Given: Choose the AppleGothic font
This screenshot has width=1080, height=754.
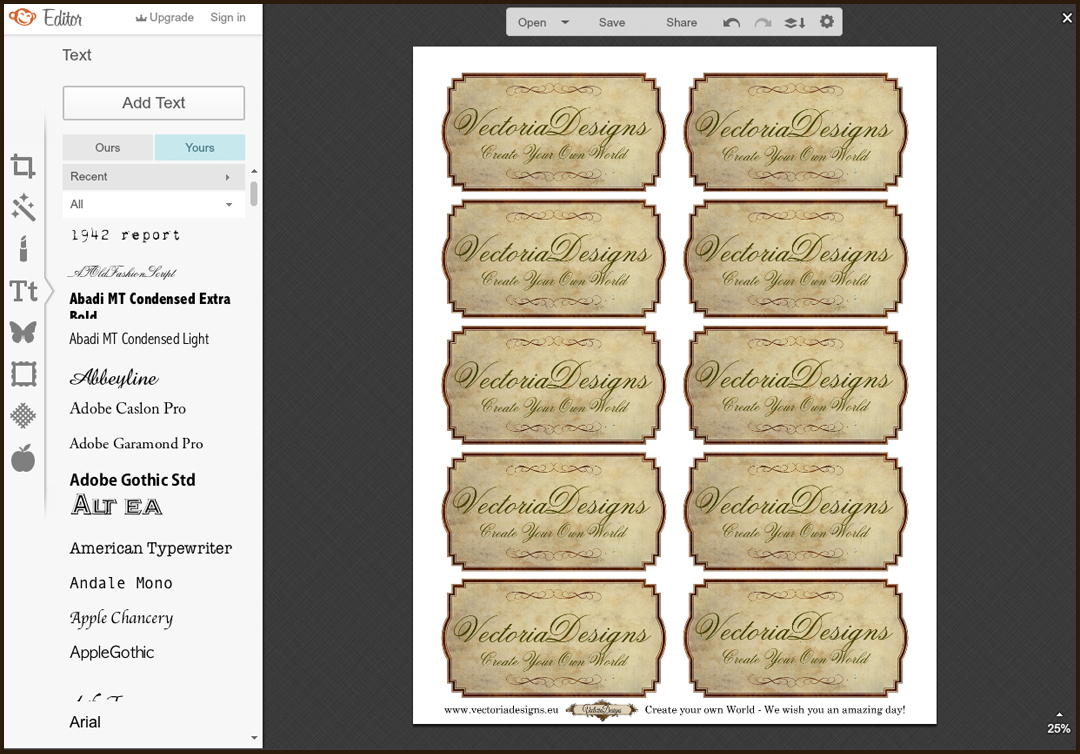Looking at the screenshot, I should click(x=112, y=652).
